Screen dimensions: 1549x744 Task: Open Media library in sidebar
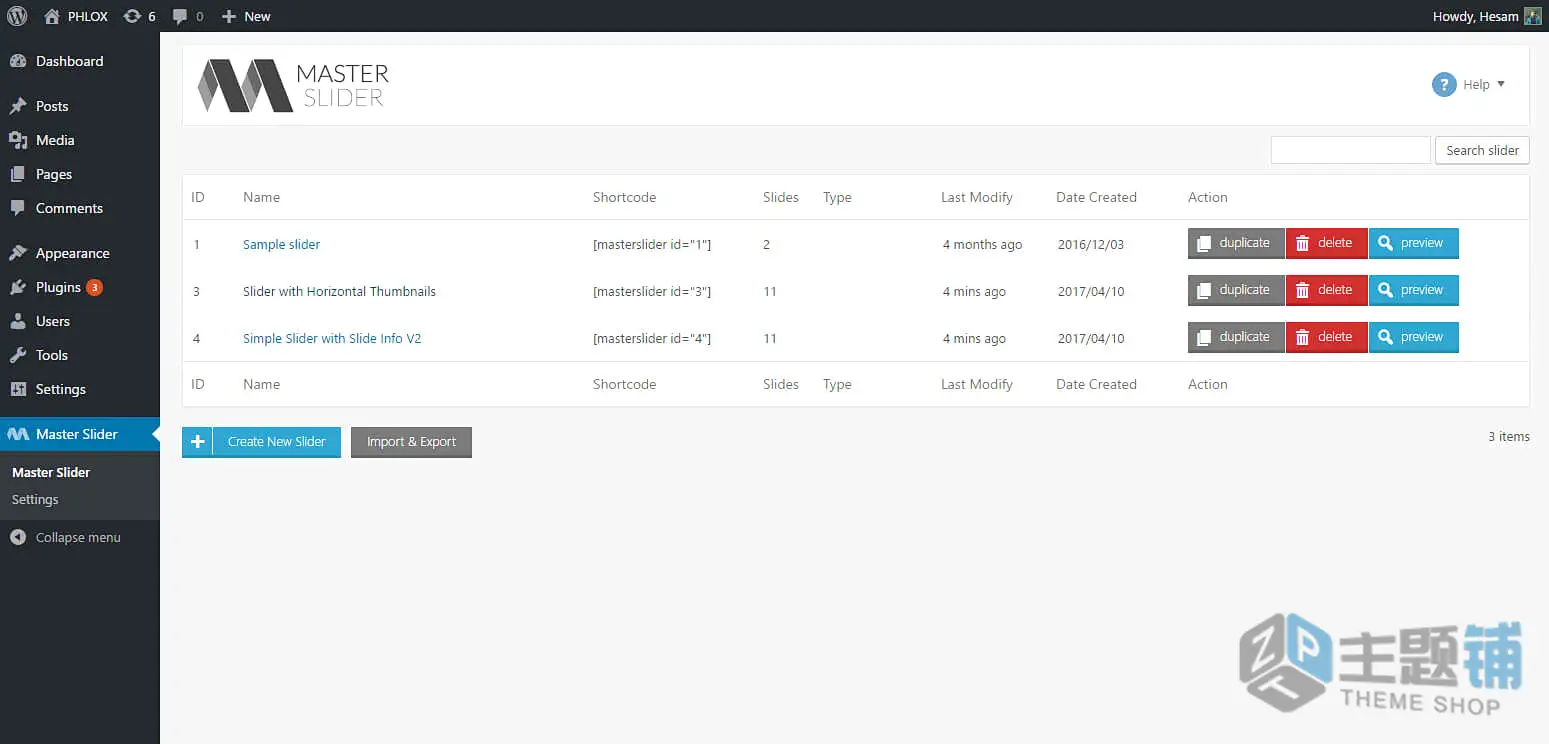(x=80, y=140)
